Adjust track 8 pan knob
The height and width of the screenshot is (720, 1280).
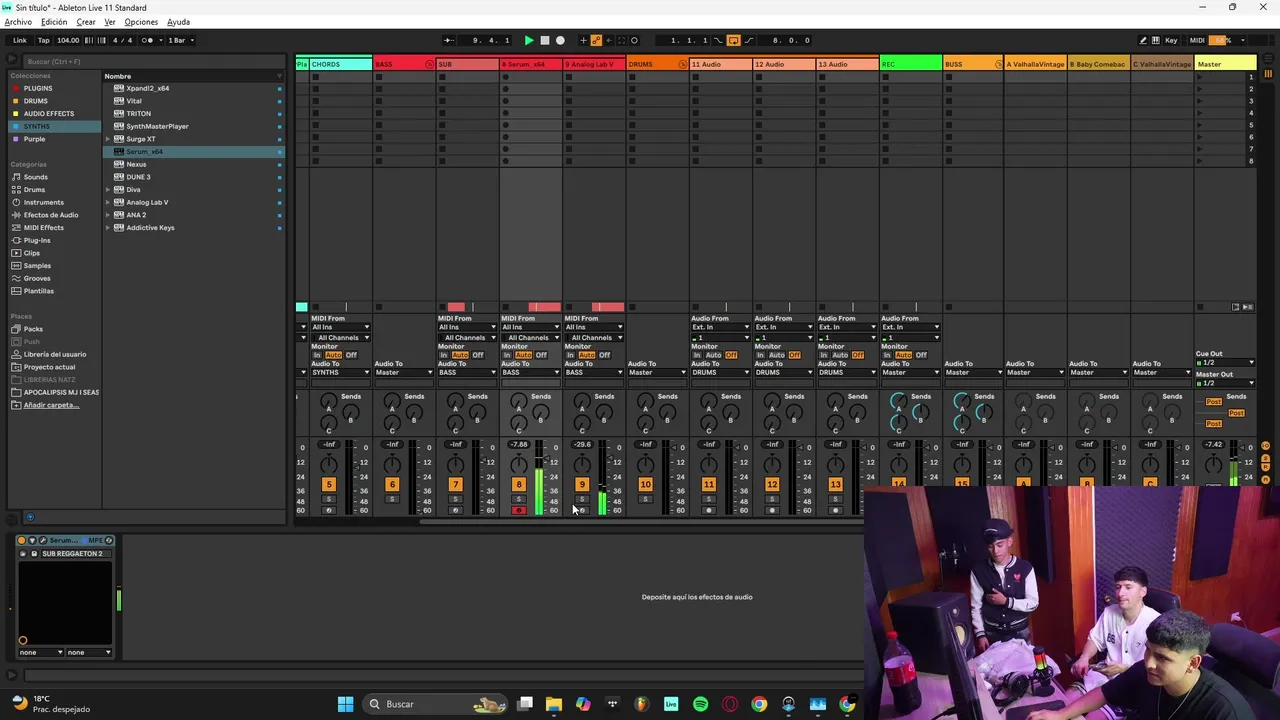(518, 464)
